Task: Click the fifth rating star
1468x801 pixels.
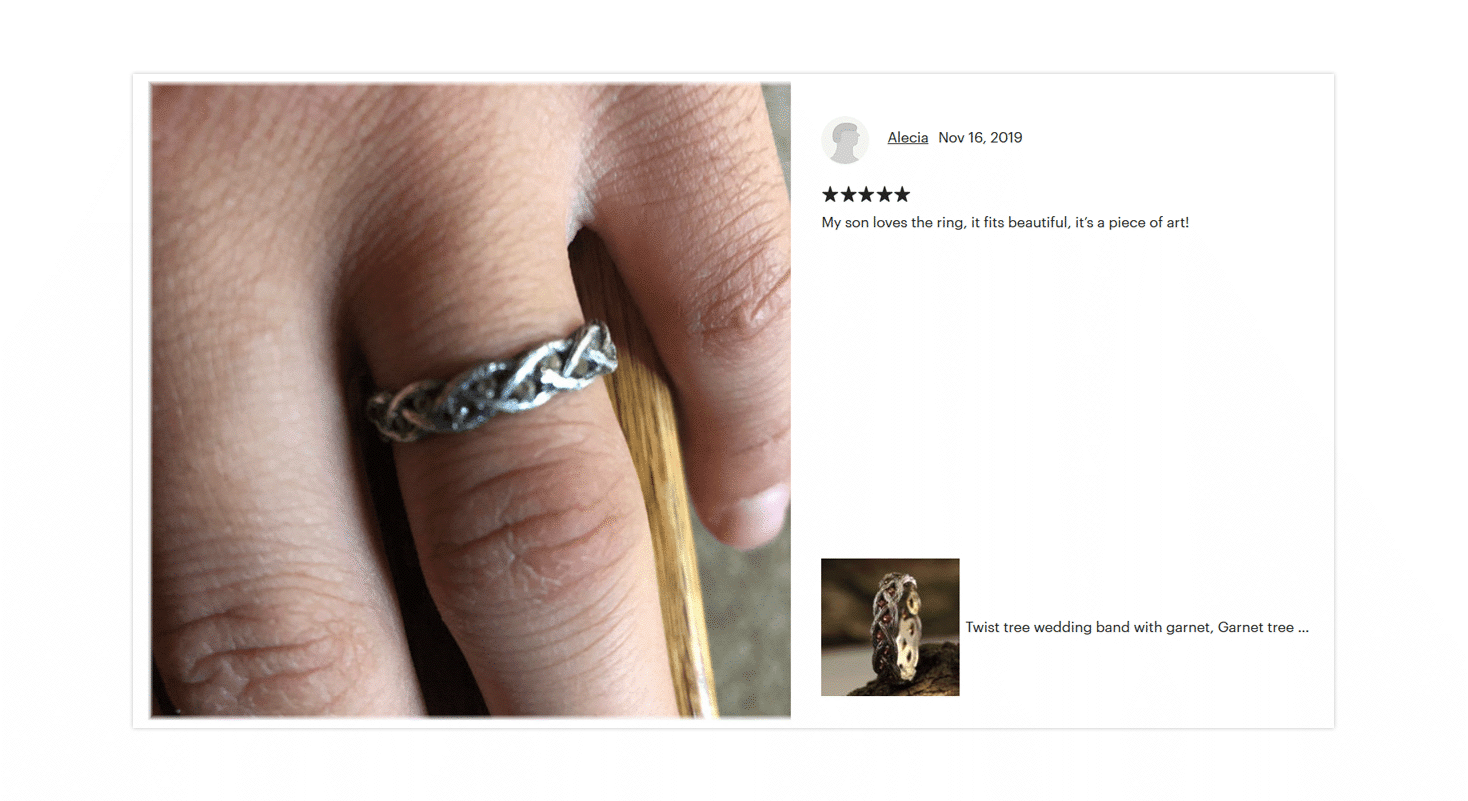Action: (x=902, y=194)
